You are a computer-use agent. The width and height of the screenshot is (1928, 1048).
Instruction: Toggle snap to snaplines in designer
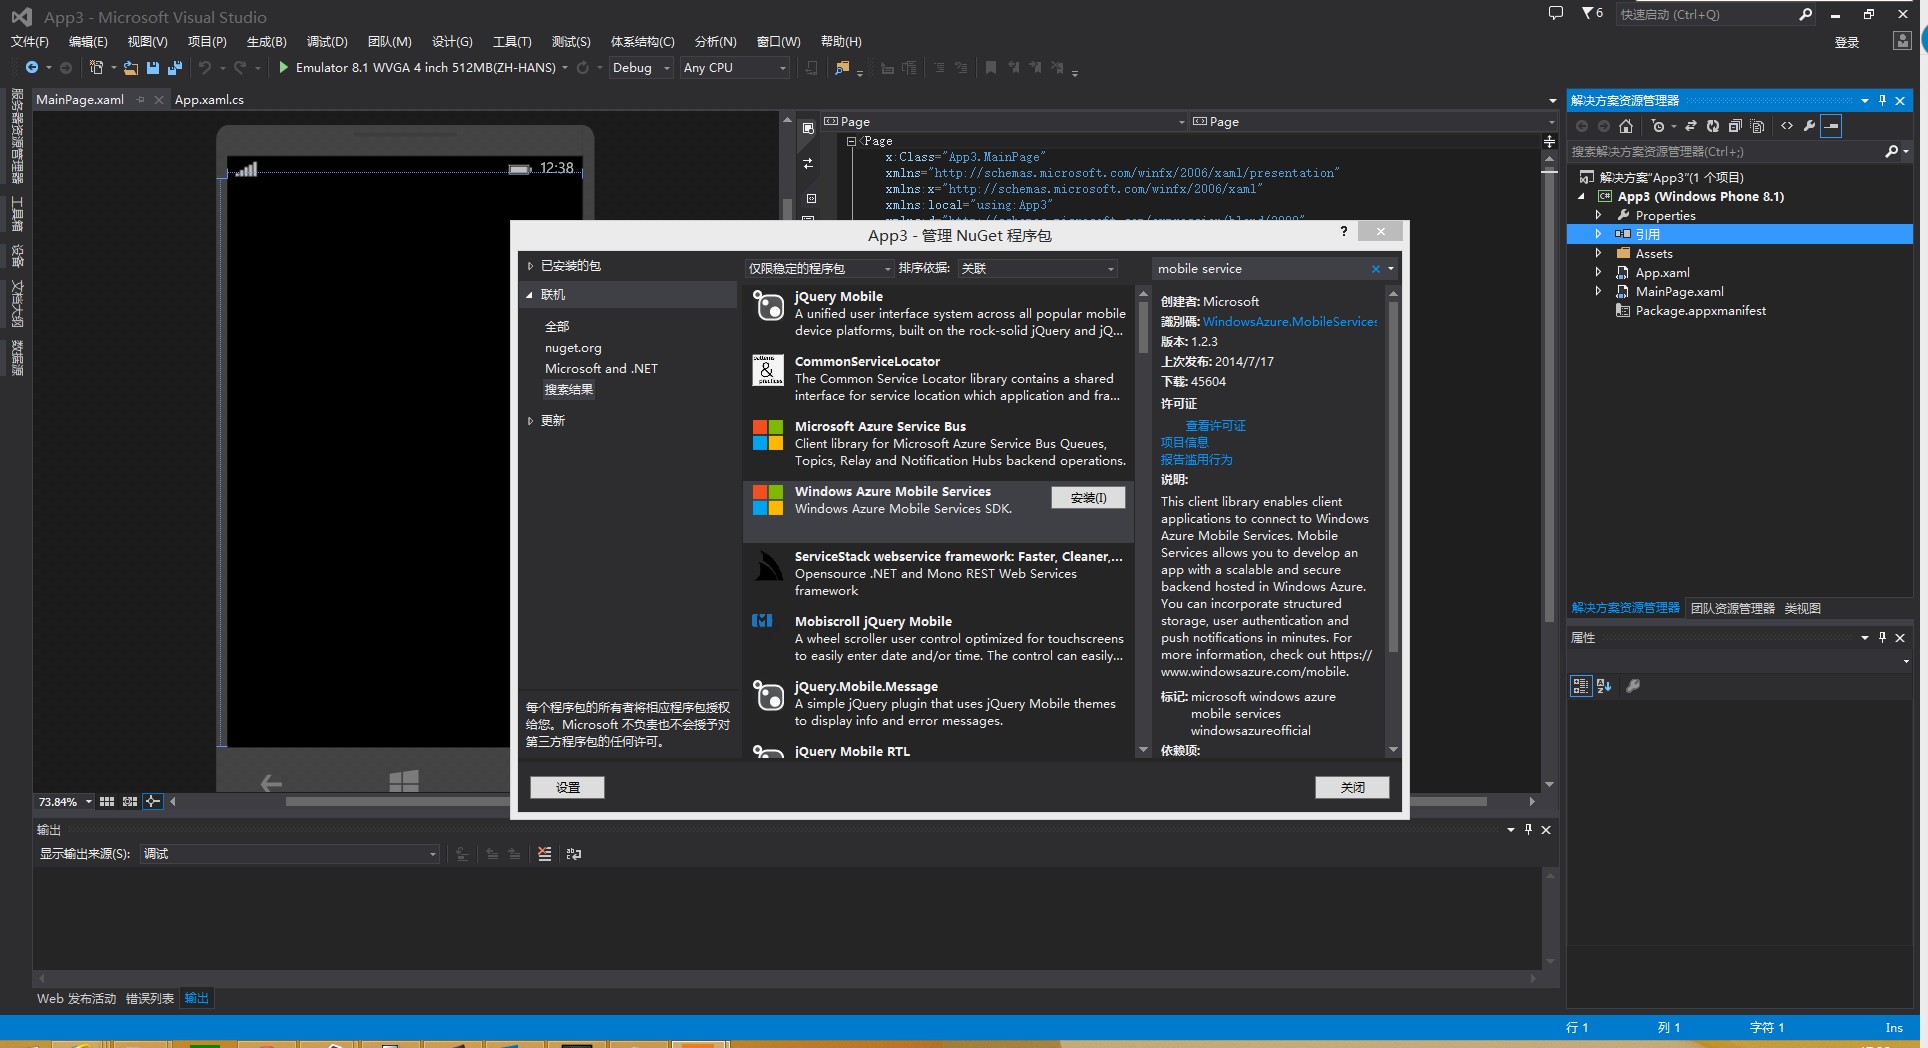pyautogui.click(x=152, y=801)
